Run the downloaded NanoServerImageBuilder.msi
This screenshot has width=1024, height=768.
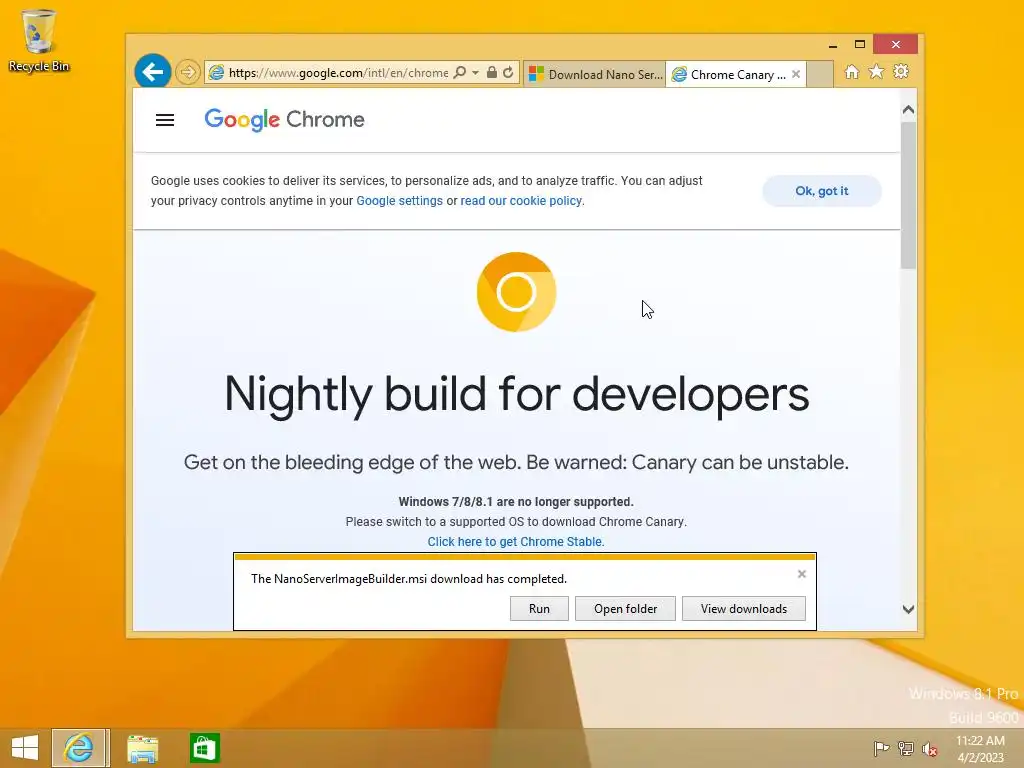(539, 609)
